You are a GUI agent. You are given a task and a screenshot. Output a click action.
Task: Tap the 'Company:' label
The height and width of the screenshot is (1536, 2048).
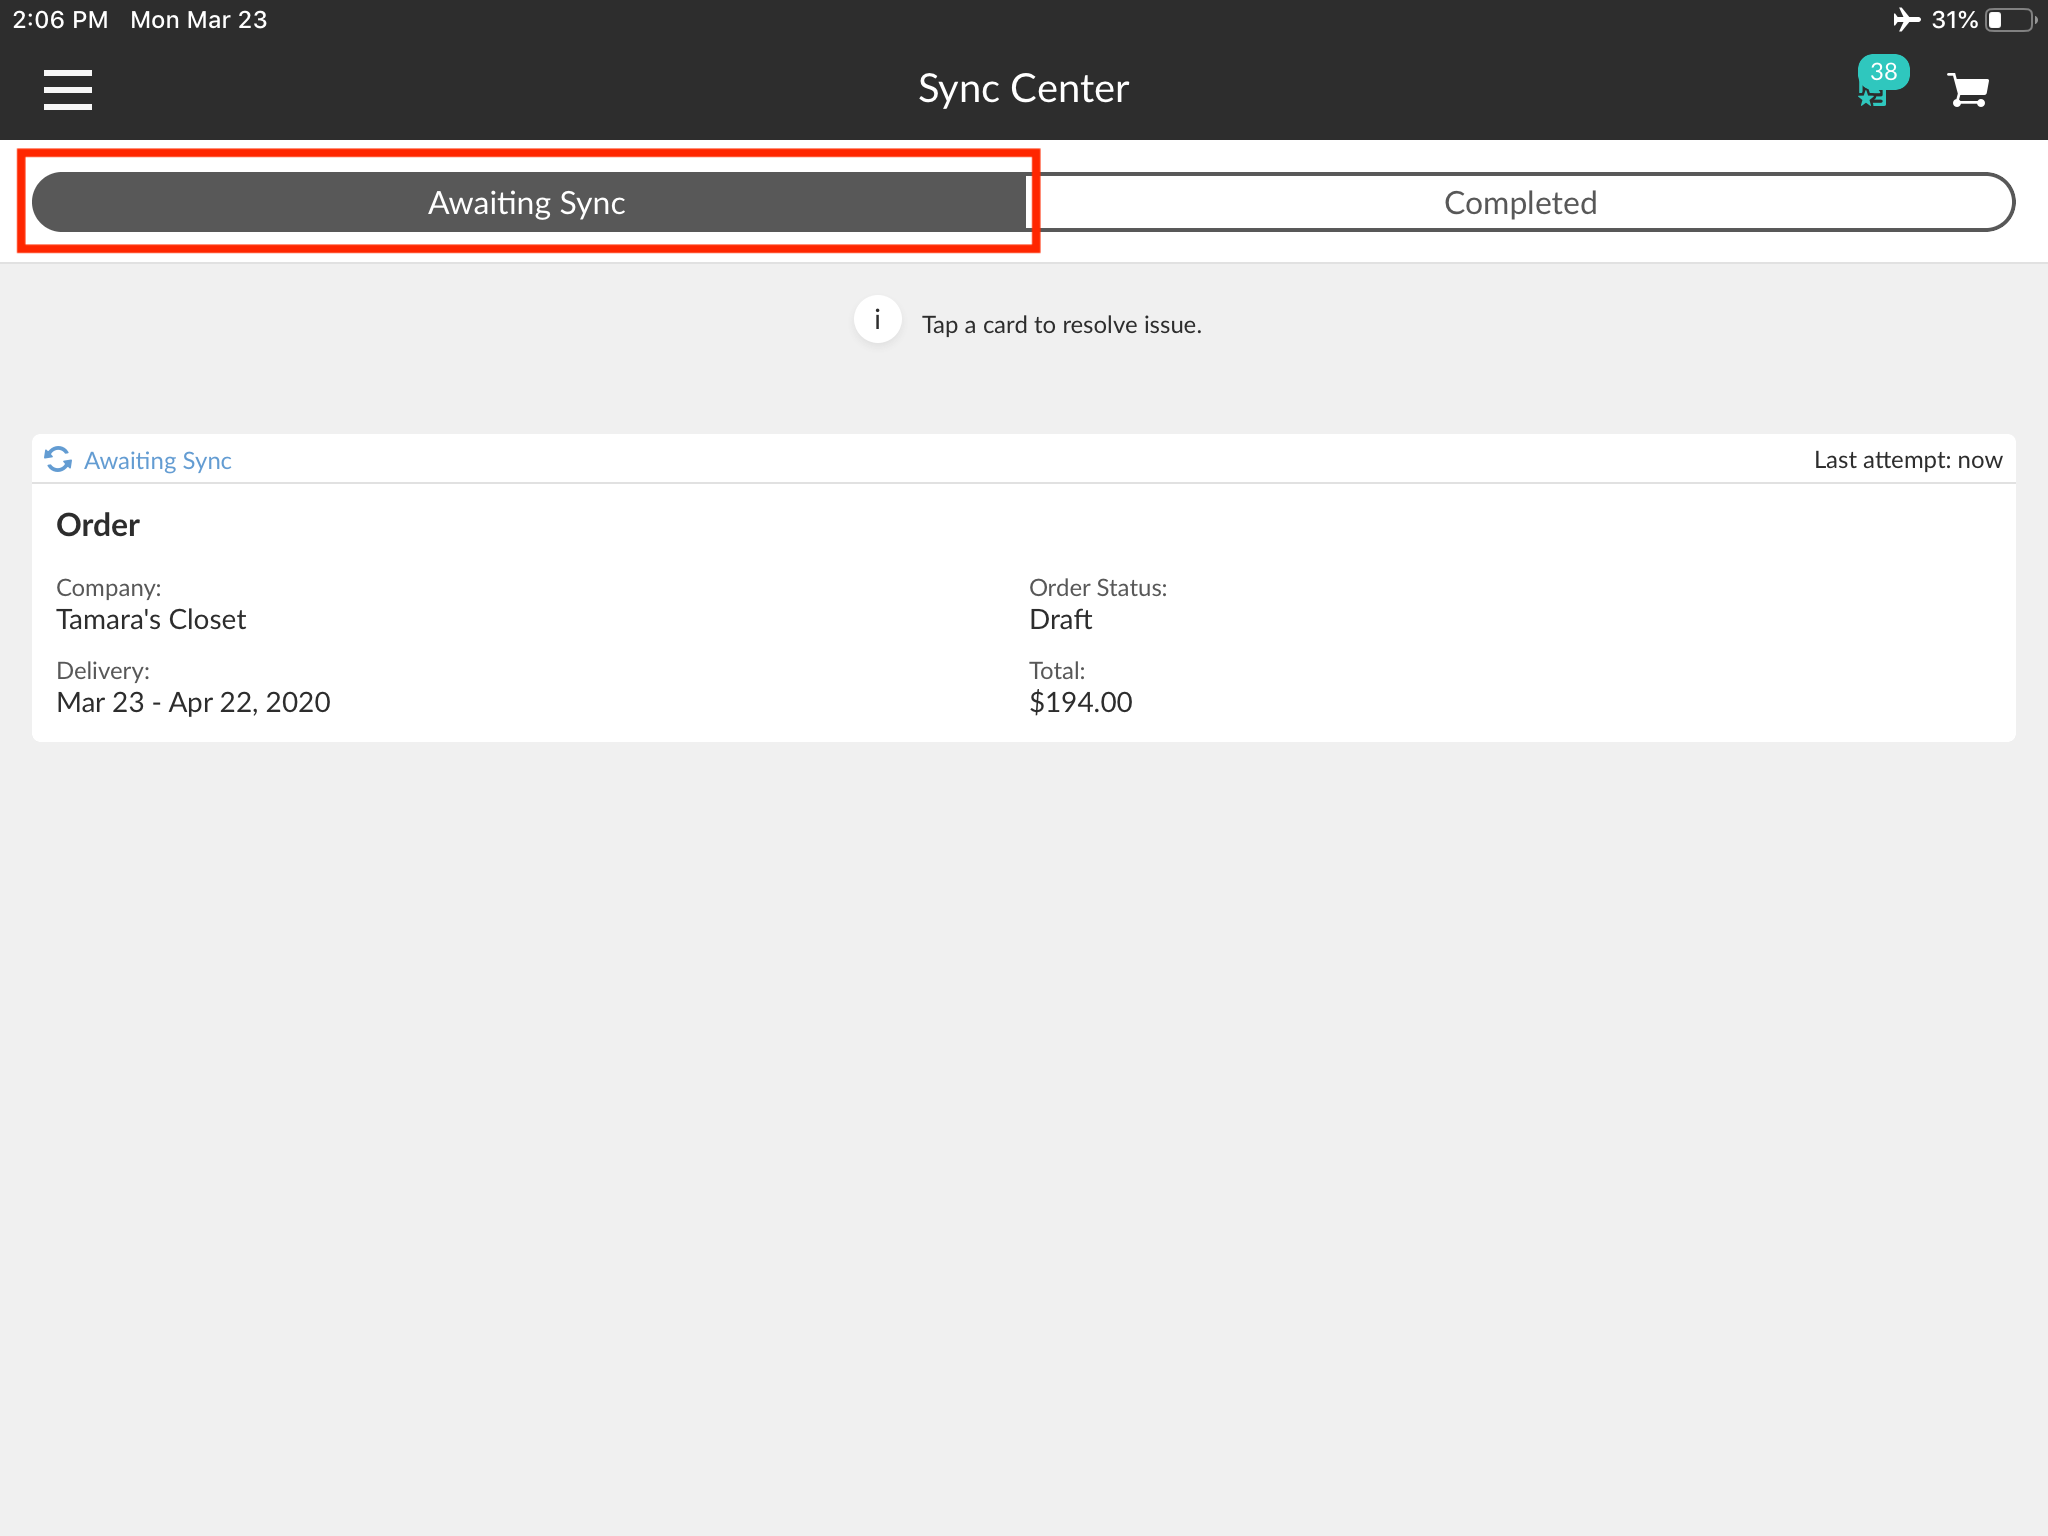click(x=109, y=588)
